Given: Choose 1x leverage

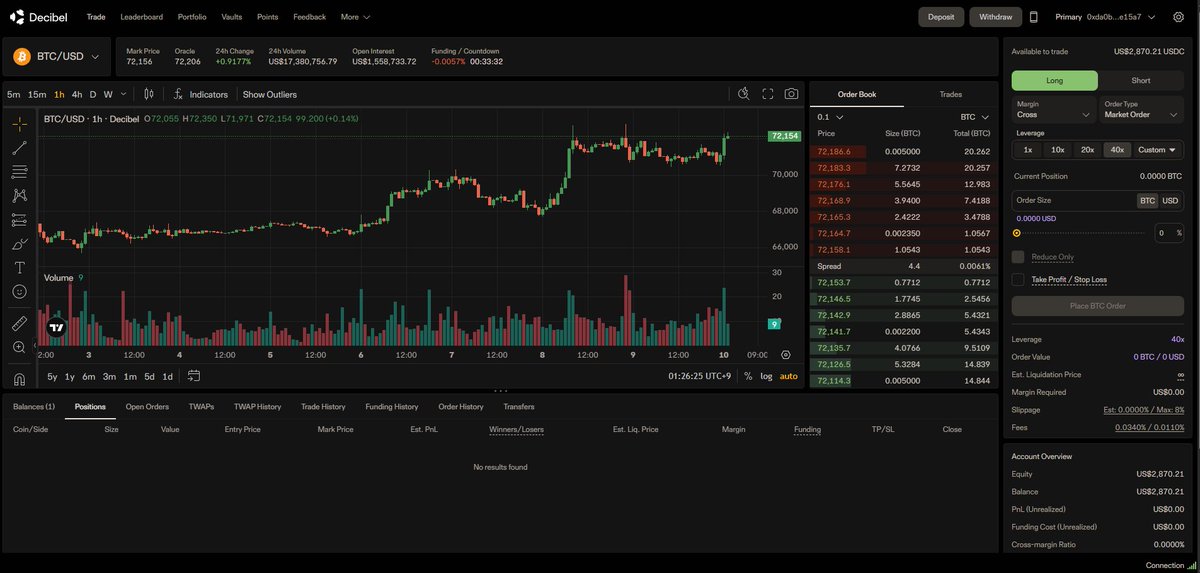Looking at the screenshot, I should pyautogui.click(x=1028, y=150).
